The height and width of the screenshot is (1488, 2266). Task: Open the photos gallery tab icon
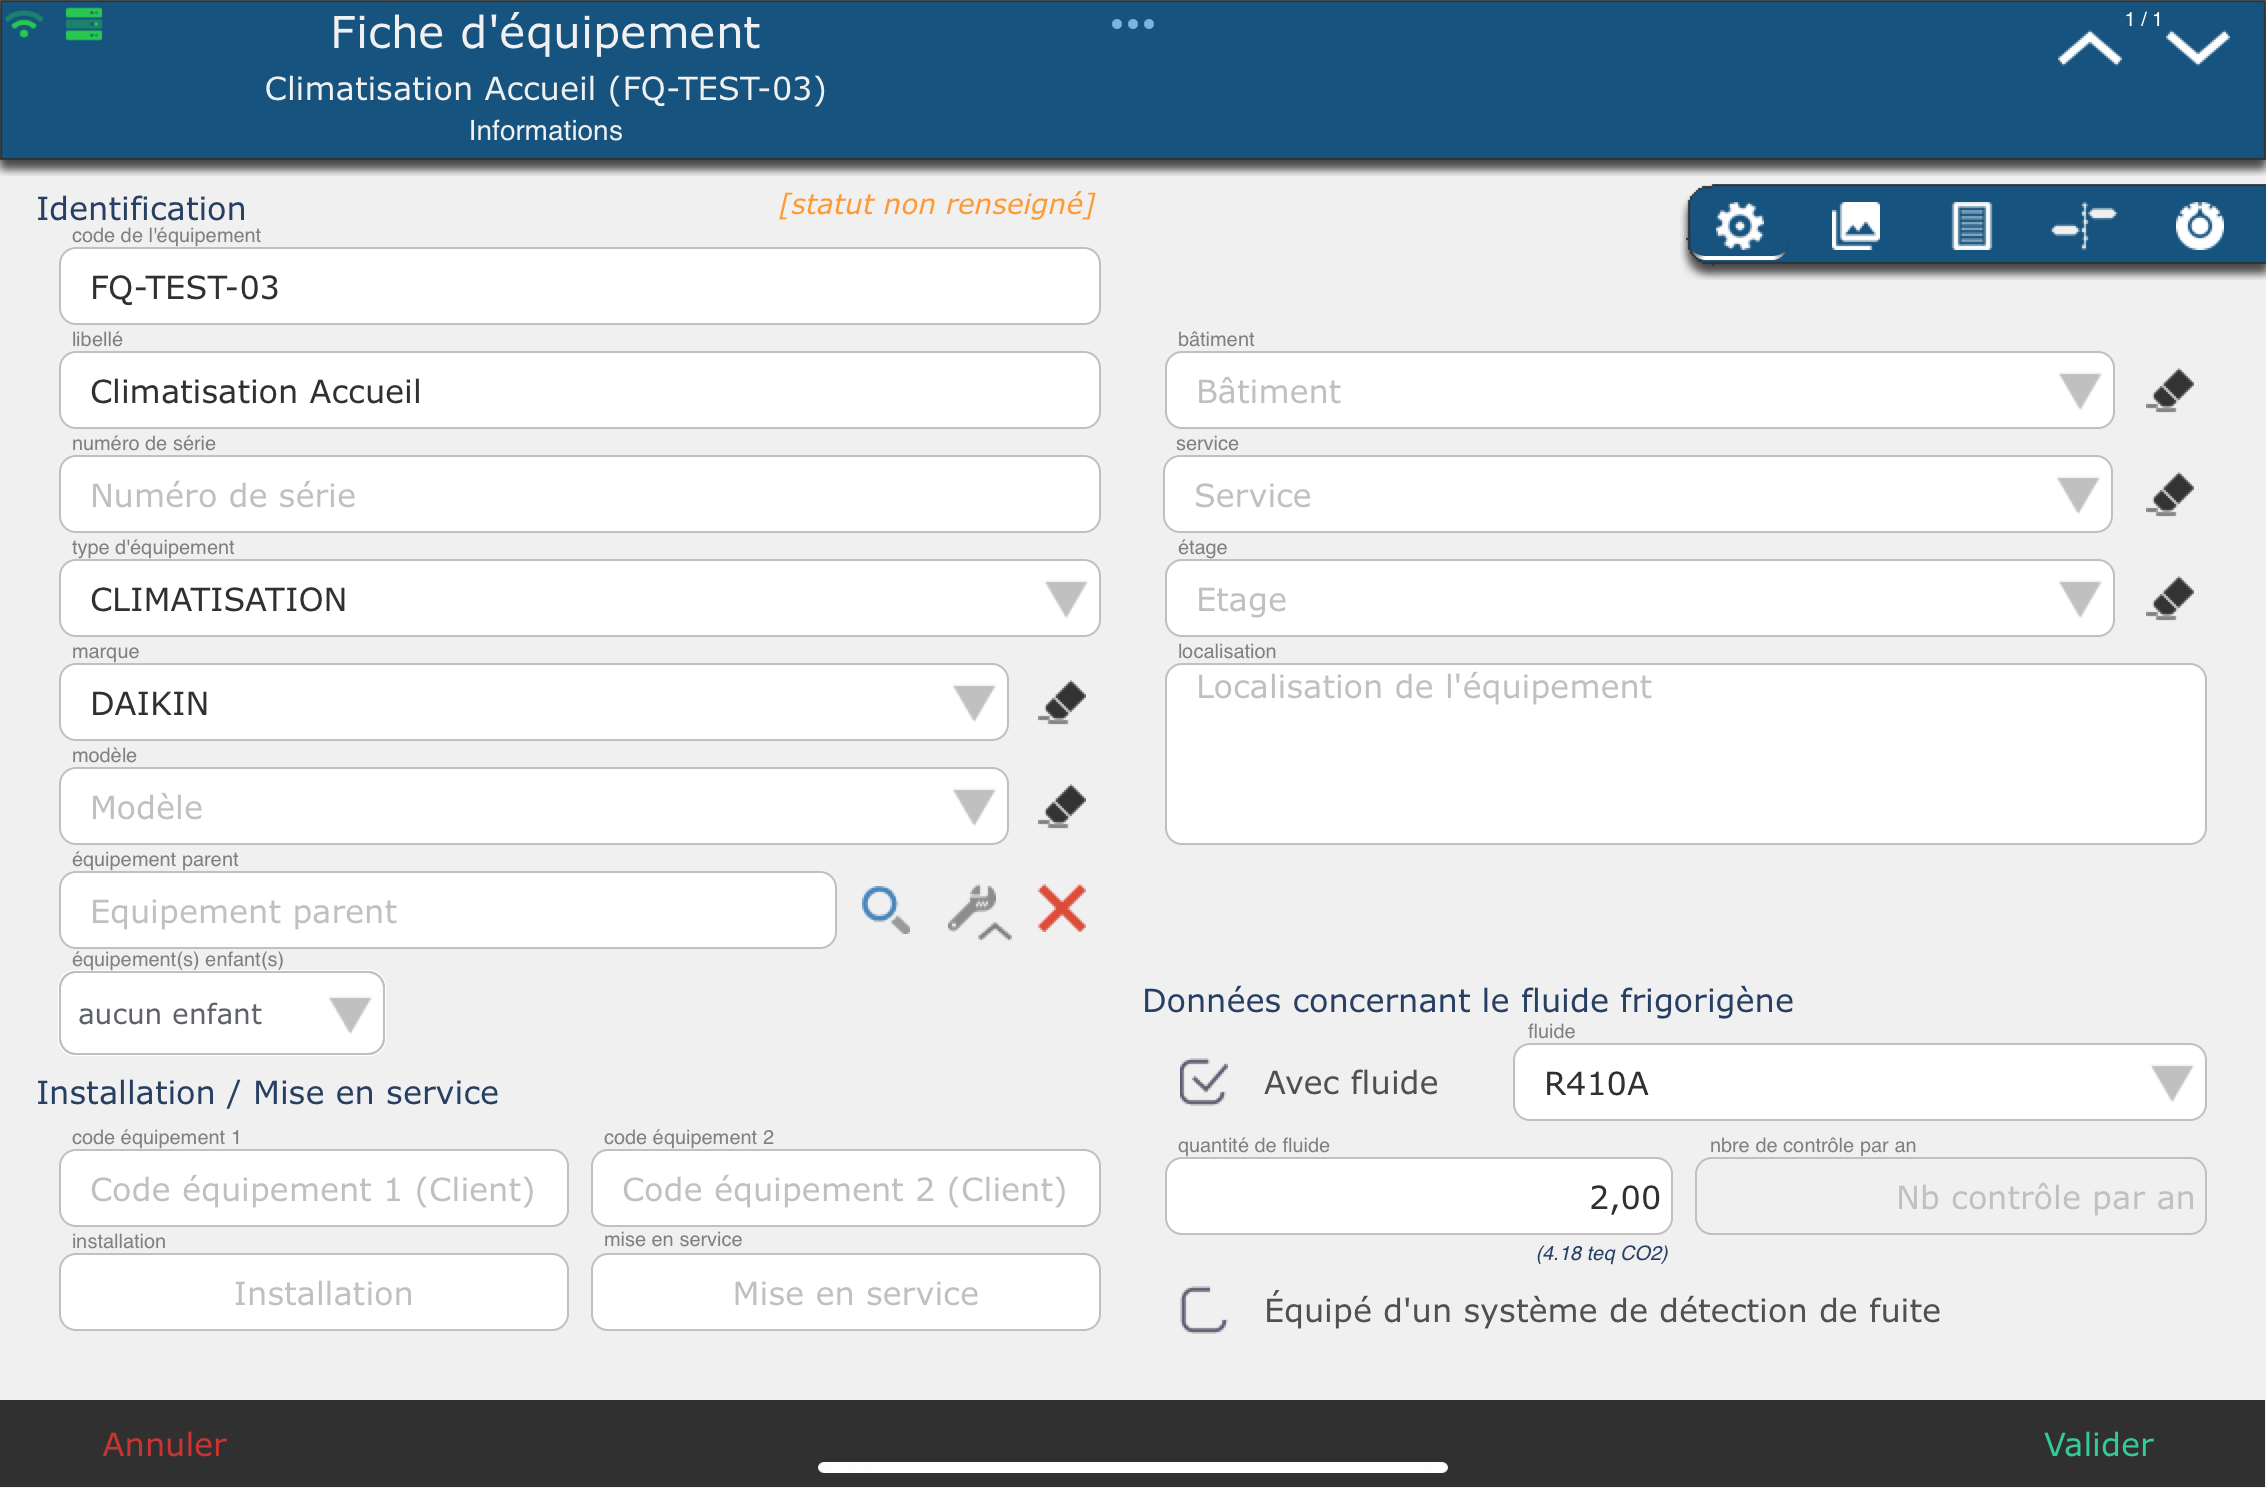(x=1855, y=226)
